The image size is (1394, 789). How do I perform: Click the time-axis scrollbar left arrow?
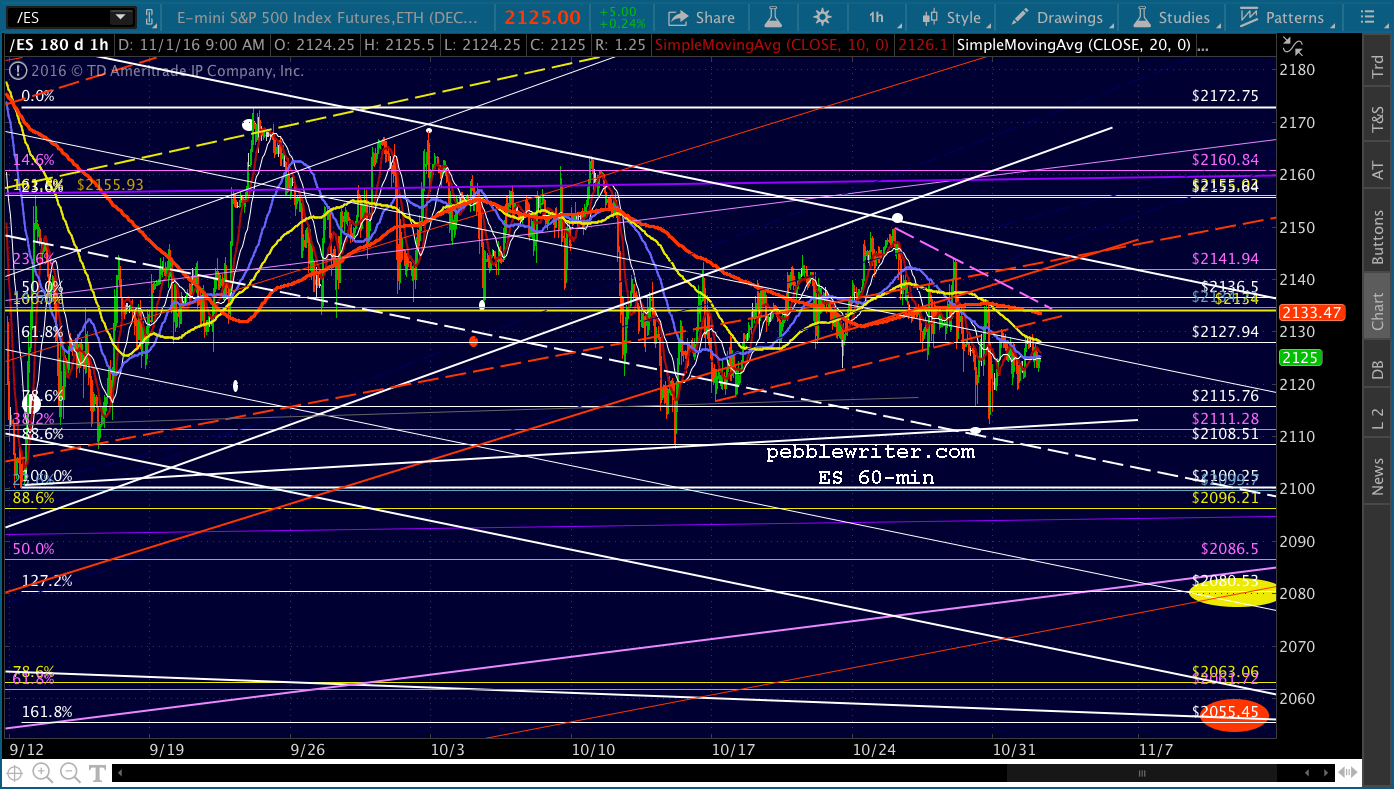[118, 772]
